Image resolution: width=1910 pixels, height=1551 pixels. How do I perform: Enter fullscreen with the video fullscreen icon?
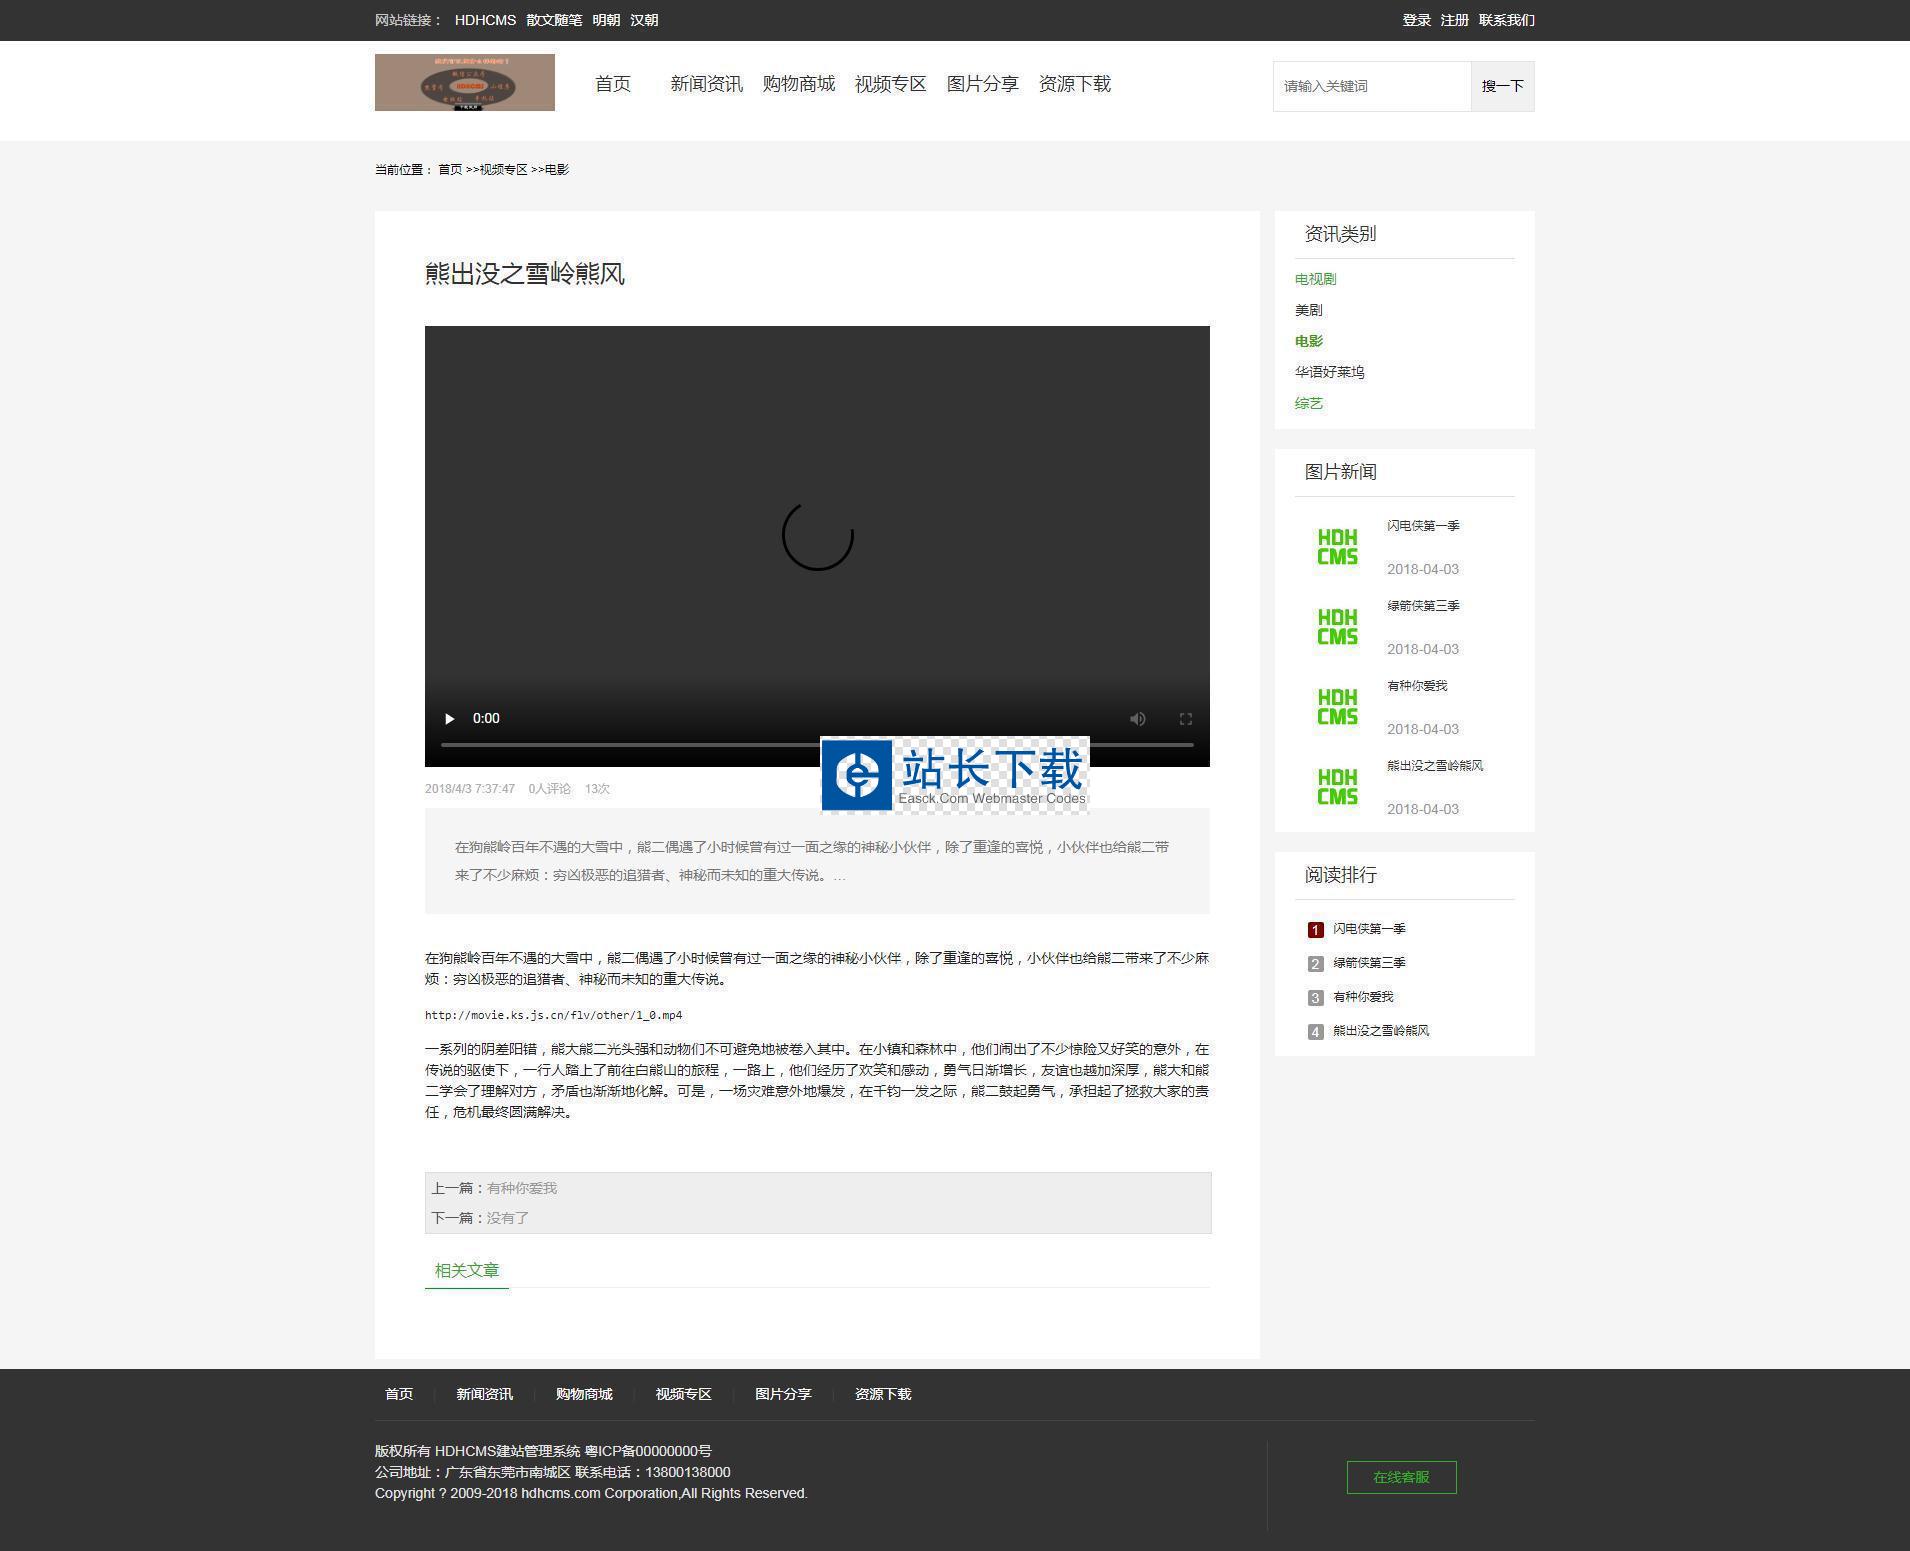click(1185, 719)
